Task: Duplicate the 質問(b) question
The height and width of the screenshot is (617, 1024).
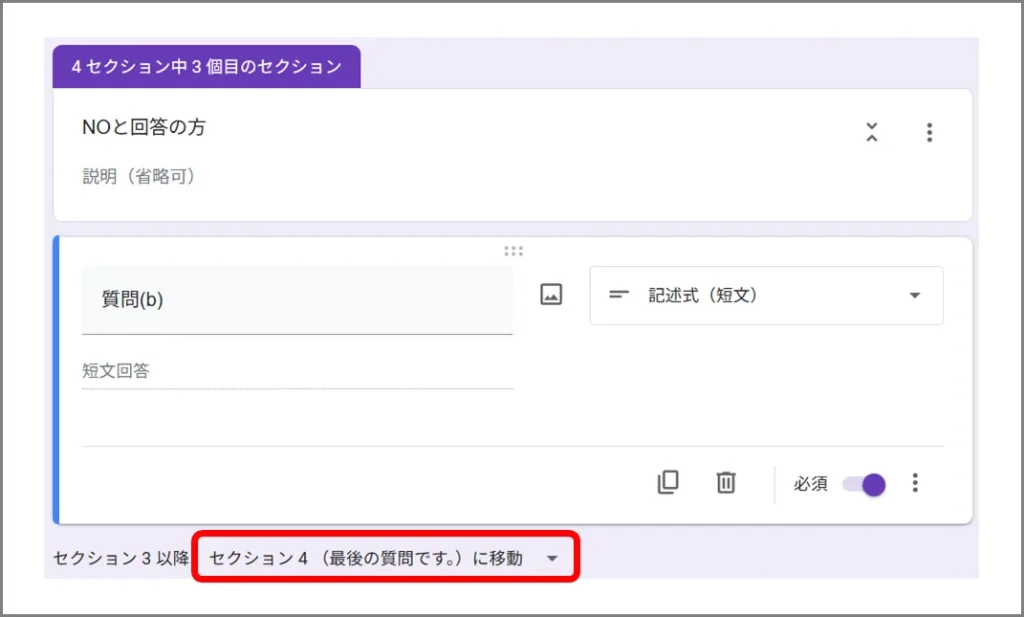Action: (668, 483)
